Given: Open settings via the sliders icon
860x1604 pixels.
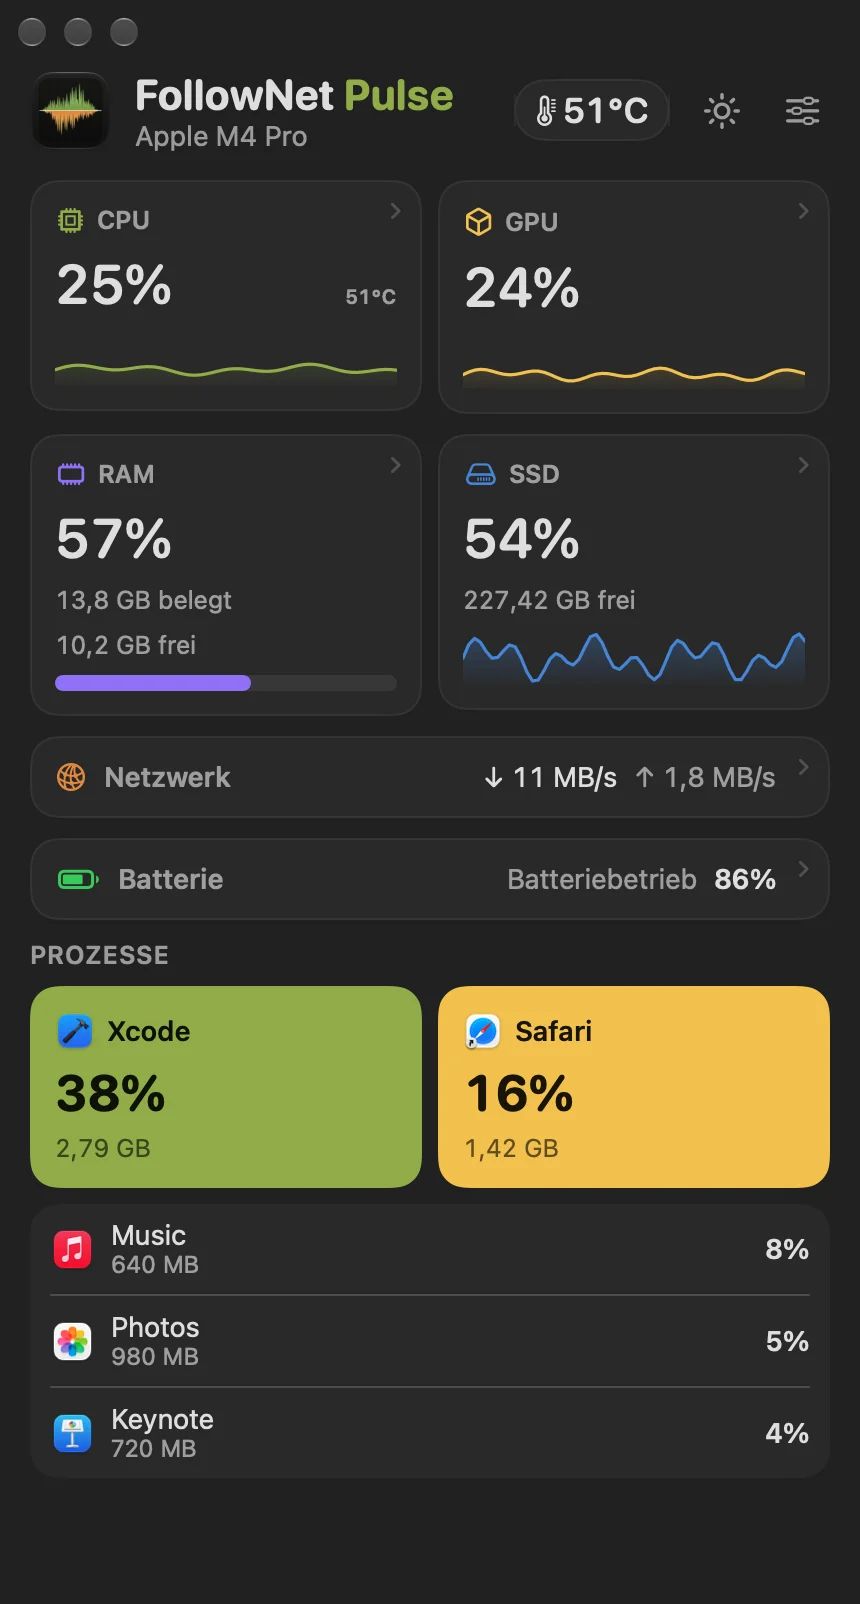Looking at the screenshot, I should [802, 111].
